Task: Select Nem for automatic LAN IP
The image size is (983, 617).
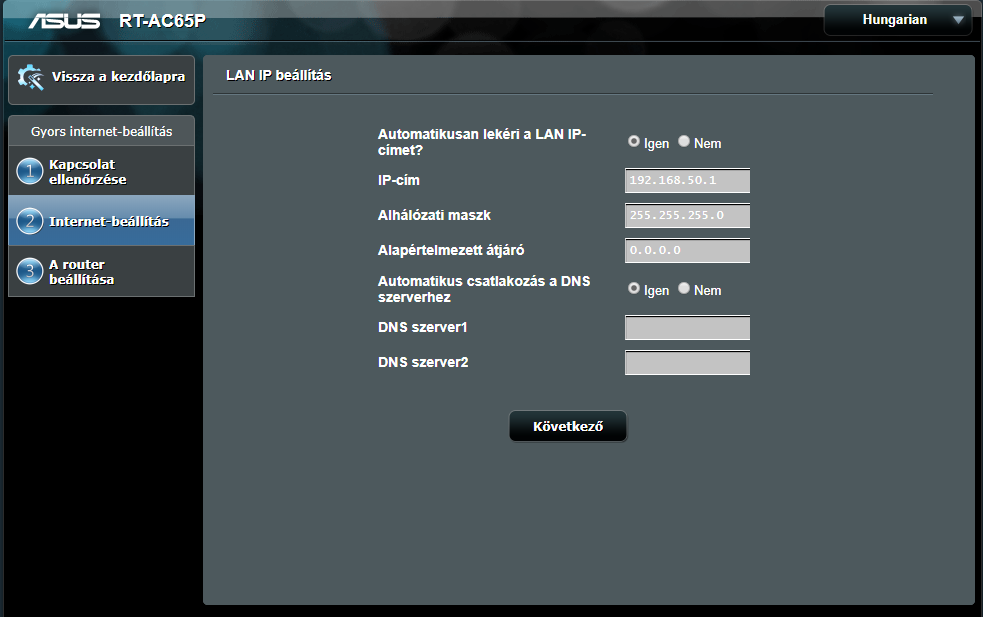Action: coord(684,142)
